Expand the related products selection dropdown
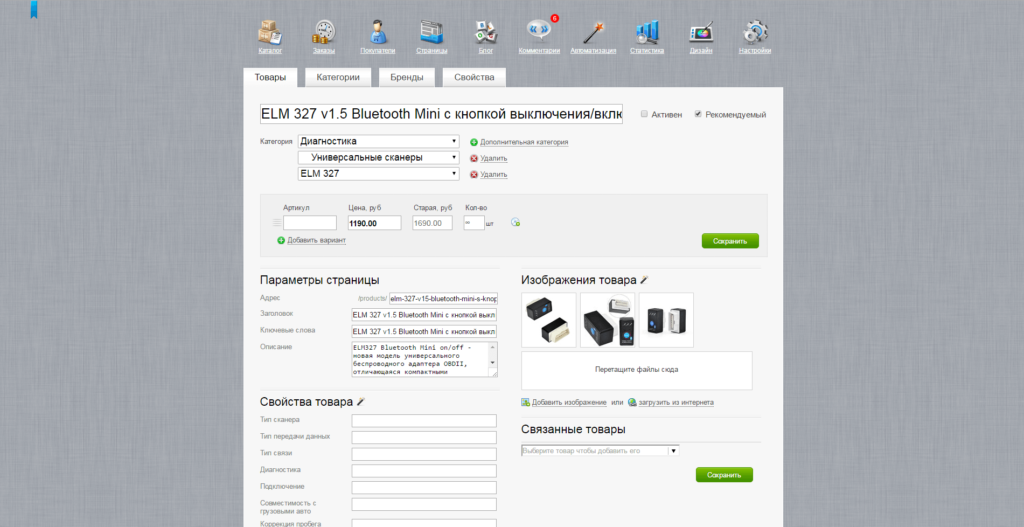This screenshot has width=1024, height=527. coord(673,451)
